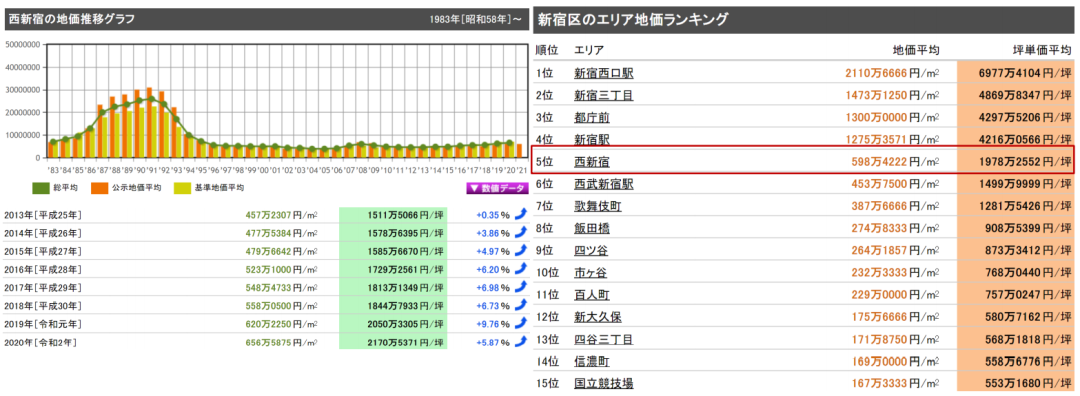Viewport: 1080px width, 396px height.
Task: Click 6977万4104円/坪 tsubo price
Action: 1026,73
